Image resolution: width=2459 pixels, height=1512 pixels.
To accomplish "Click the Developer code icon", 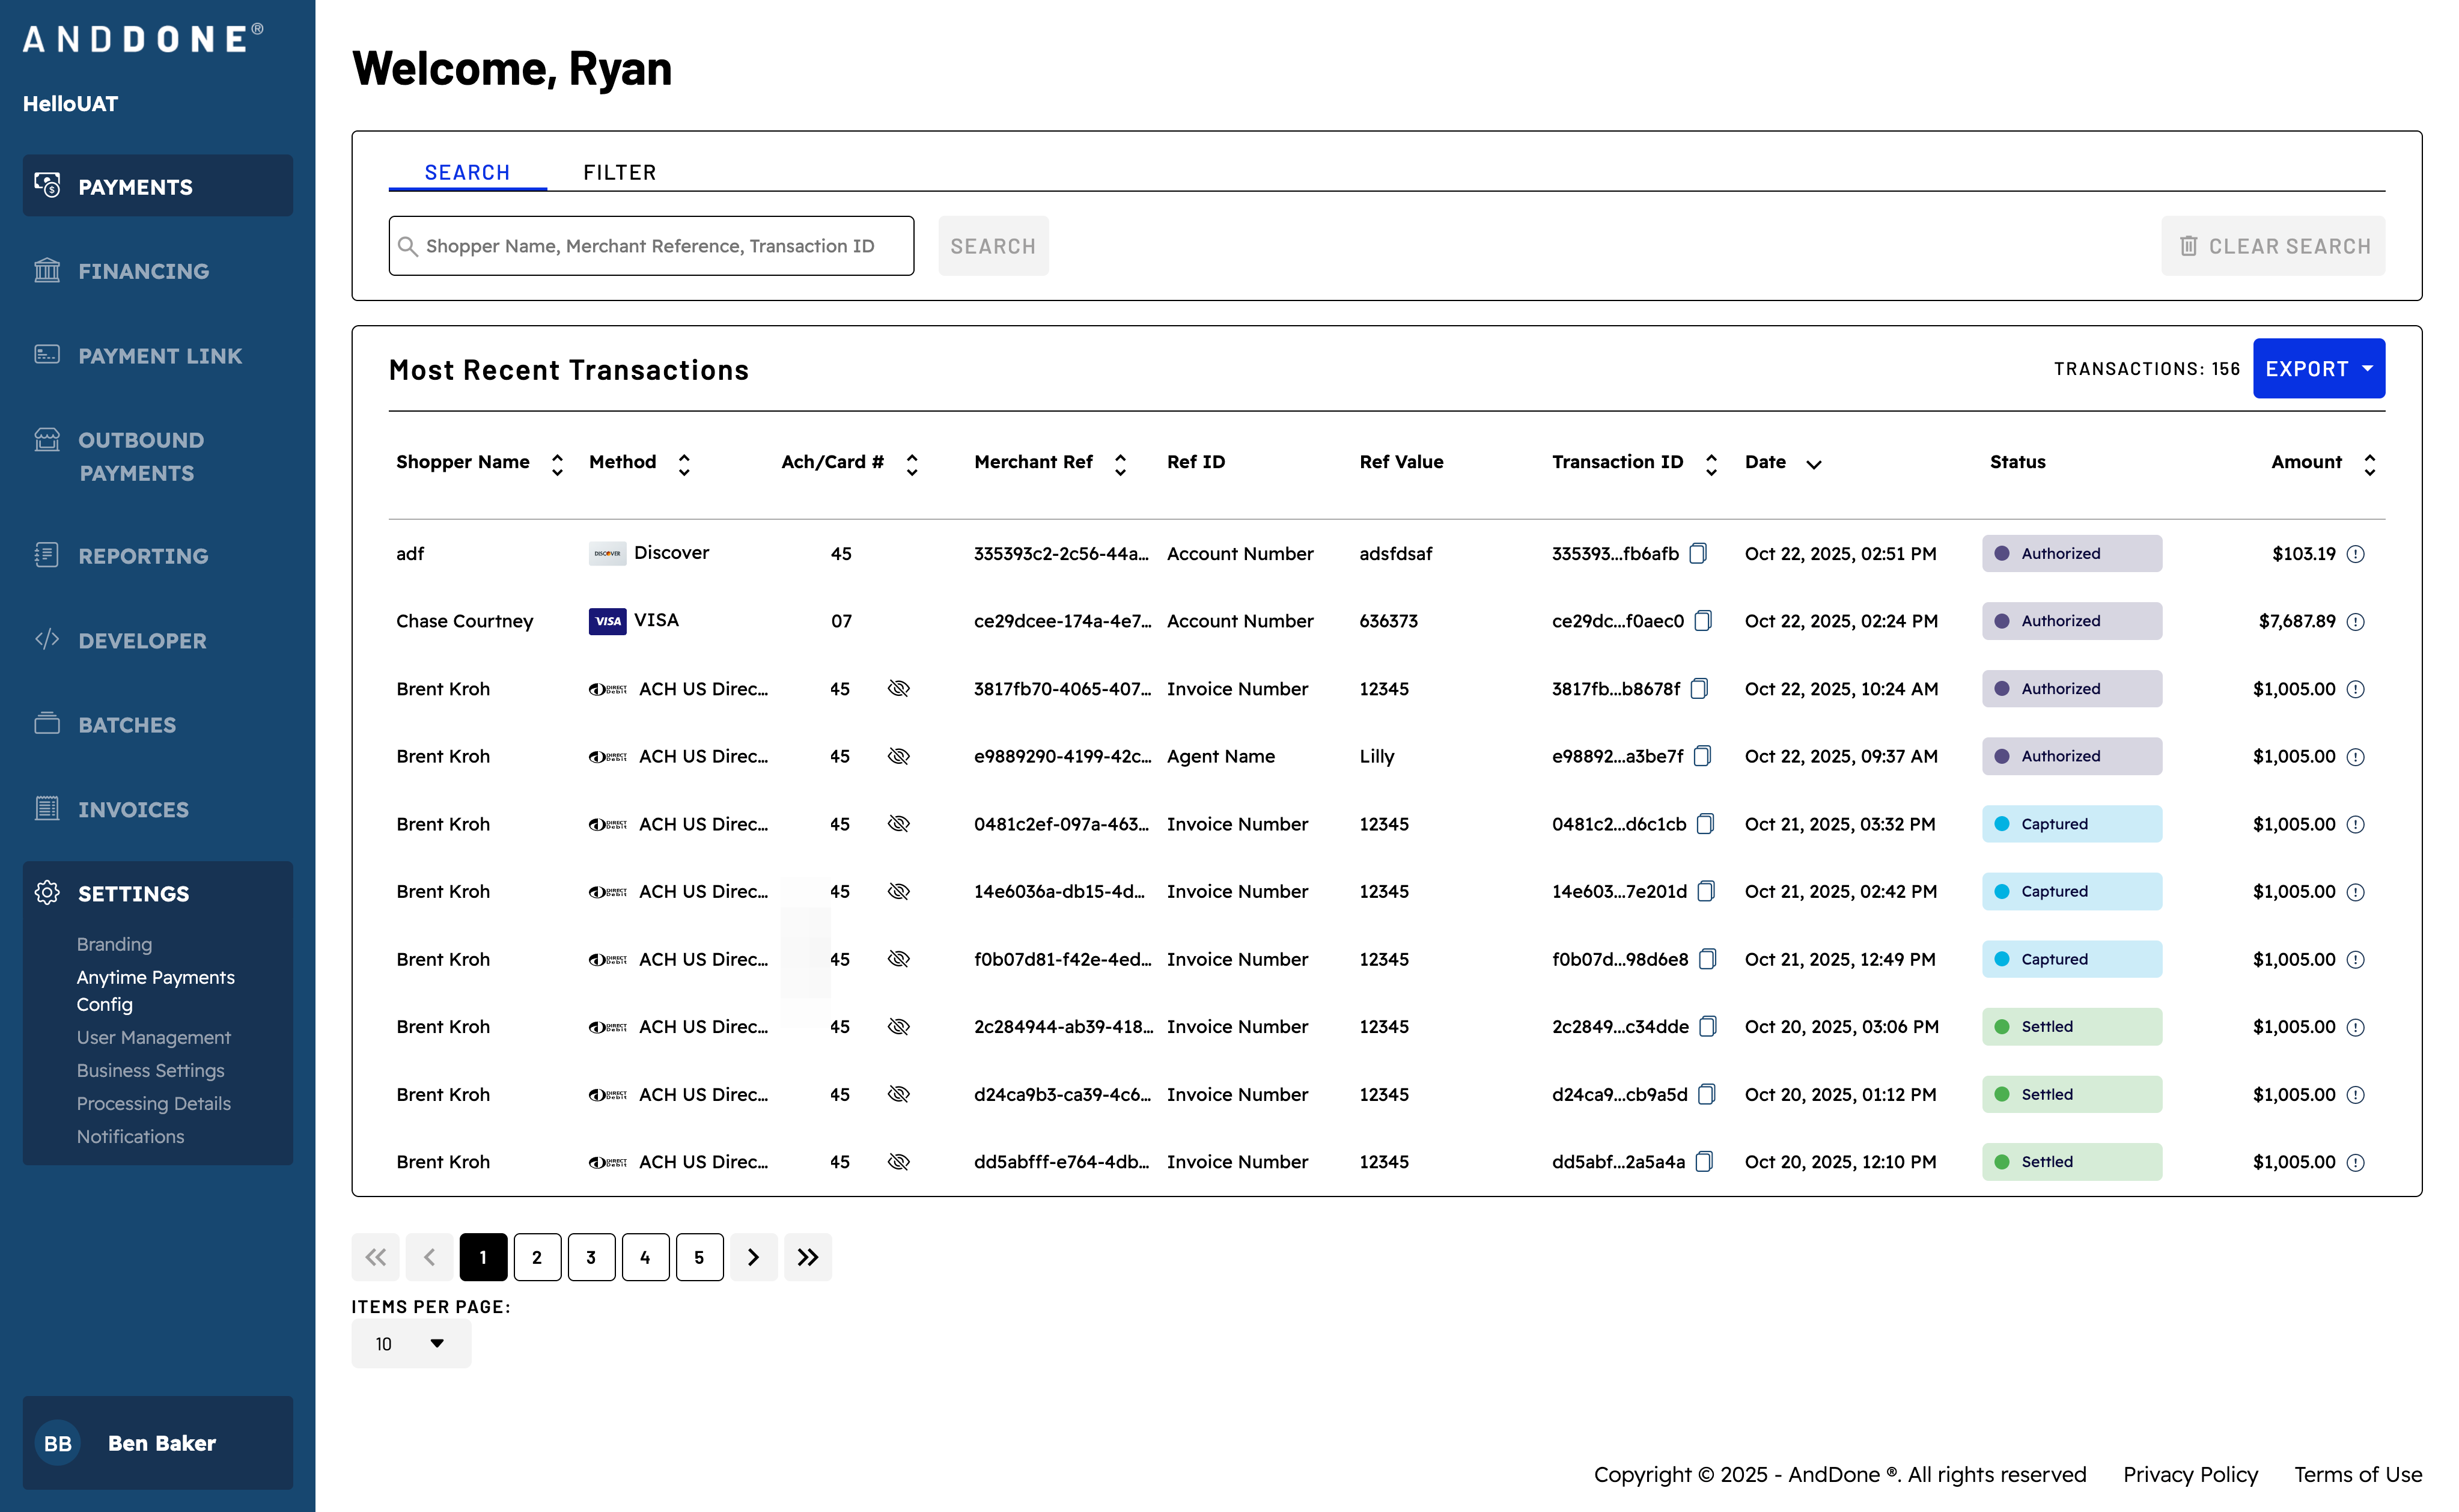I will [x=47, y=640].
